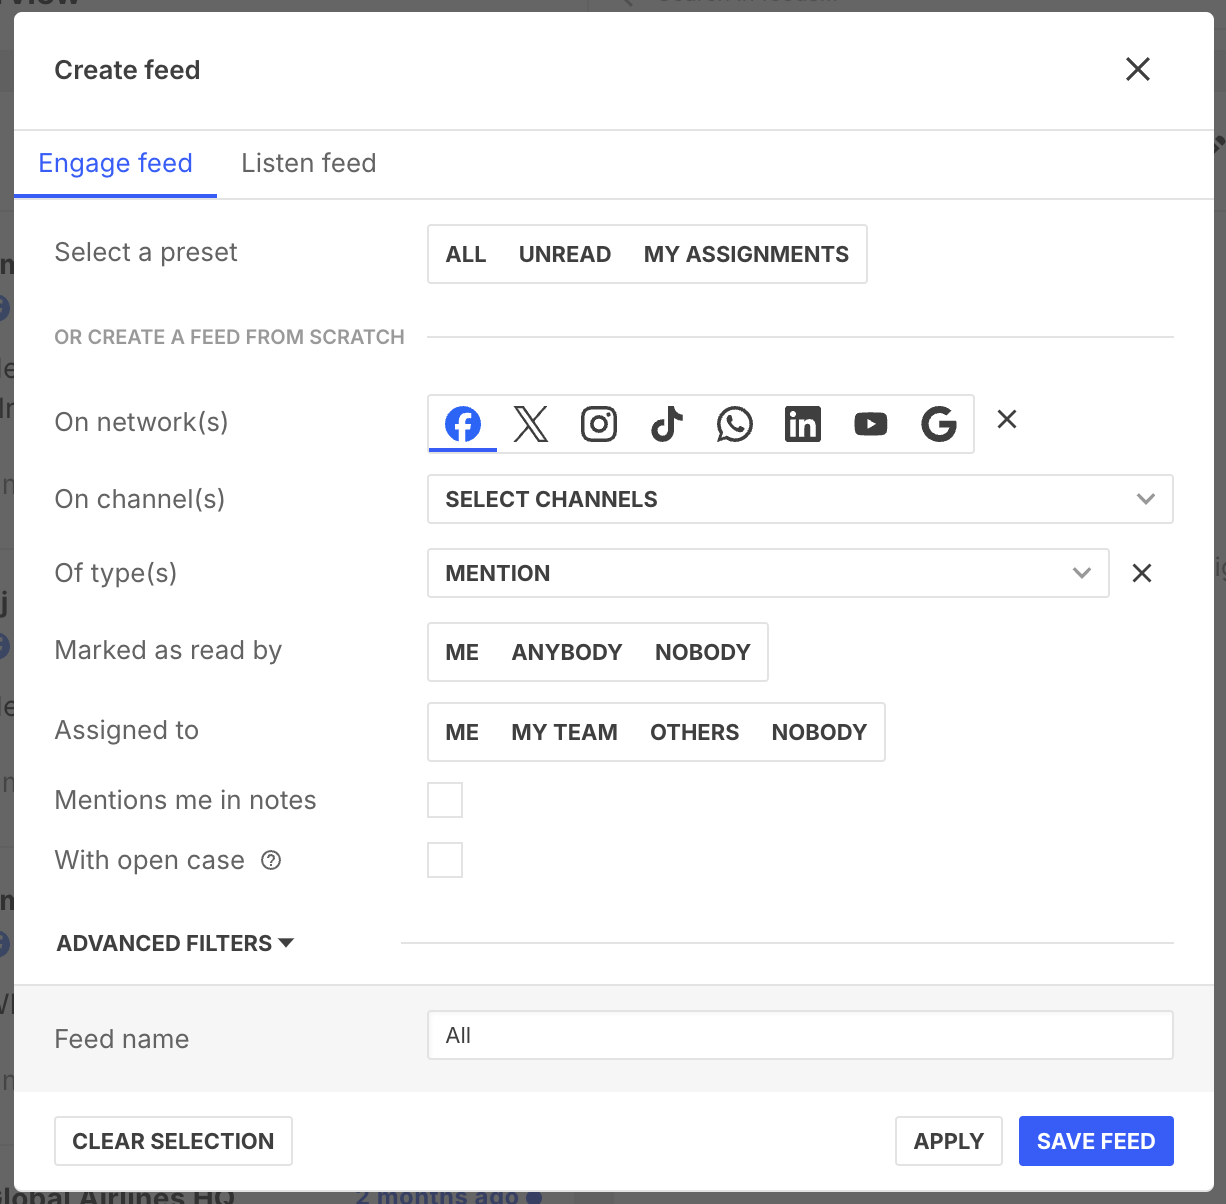The width and height of the screenshot is (1226, 1204).
Task: Enable Mentions me in notes checkbox
Action: click(445, 800)
